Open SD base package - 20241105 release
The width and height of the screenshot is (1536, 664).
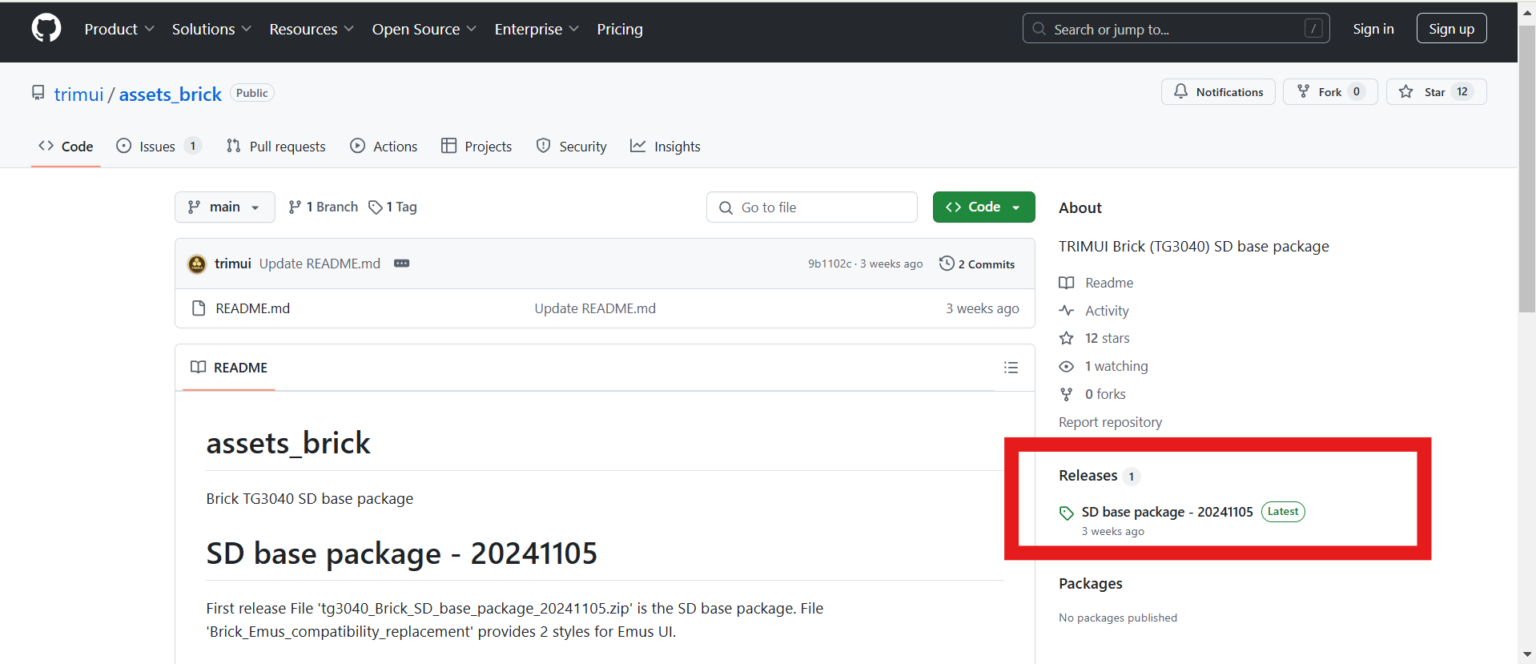(1167, 512)
